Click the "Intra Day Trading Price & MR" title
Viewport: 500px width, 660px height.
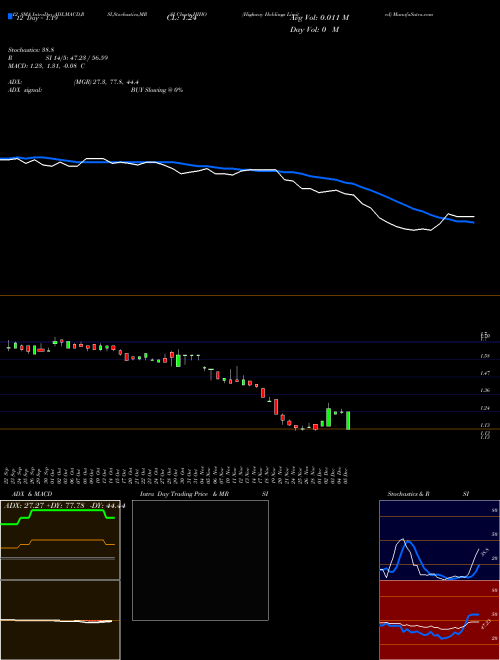[184, 494]
